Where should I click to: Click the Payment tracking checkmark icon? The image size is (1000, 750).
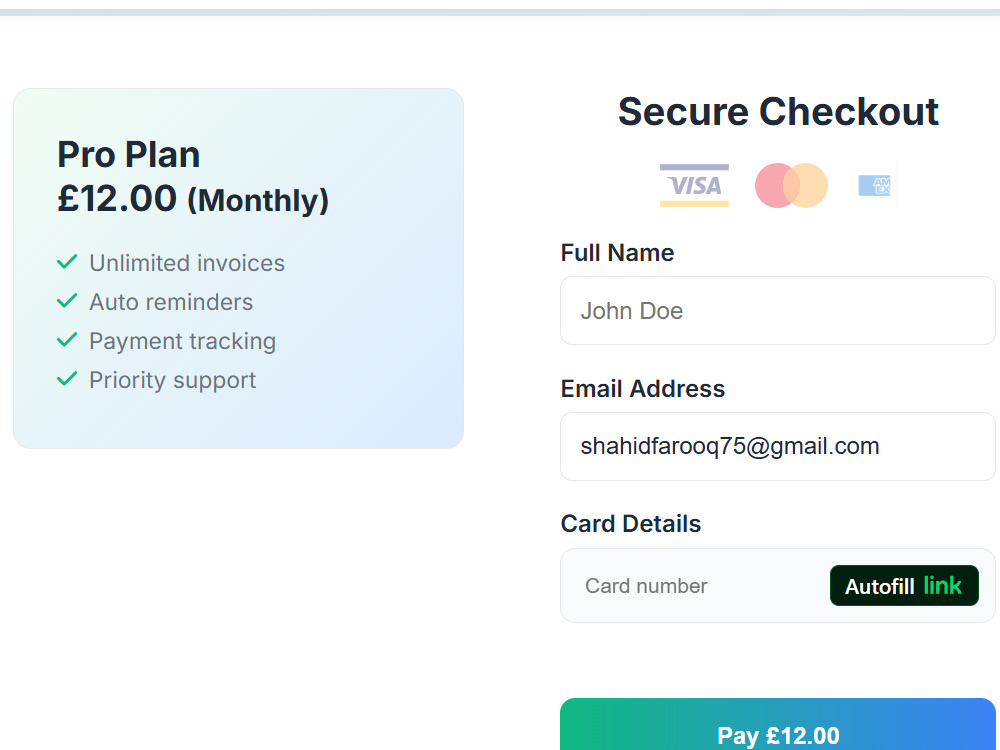pyautogui.click(x=67, y=340)
